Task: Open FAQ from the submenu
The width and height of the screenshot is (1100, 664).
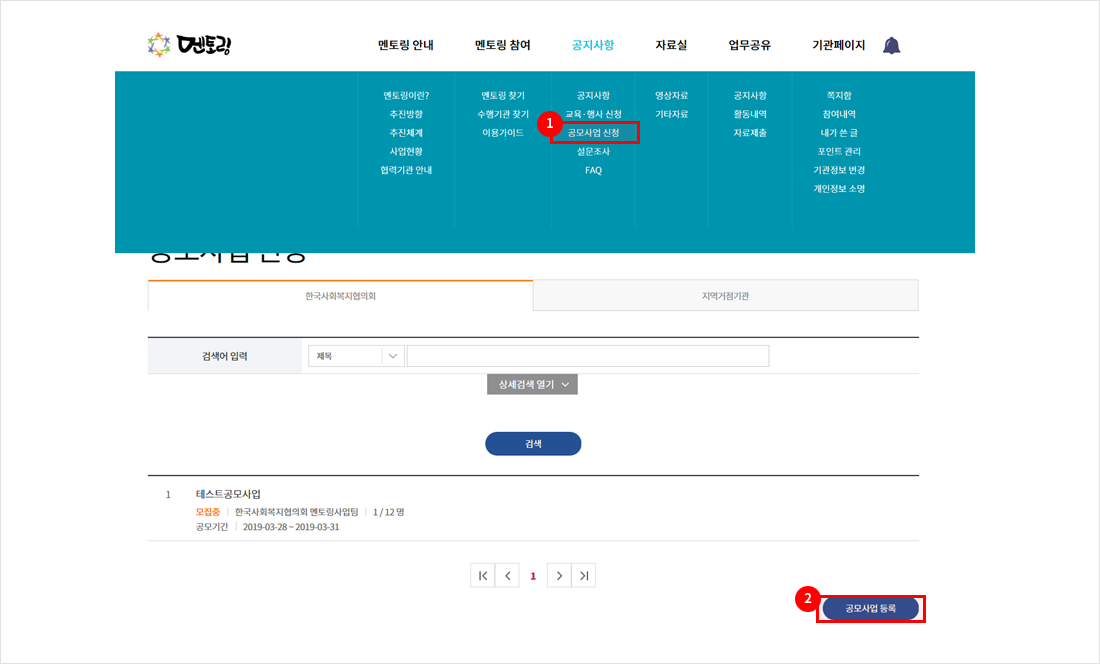Action: 593,170
